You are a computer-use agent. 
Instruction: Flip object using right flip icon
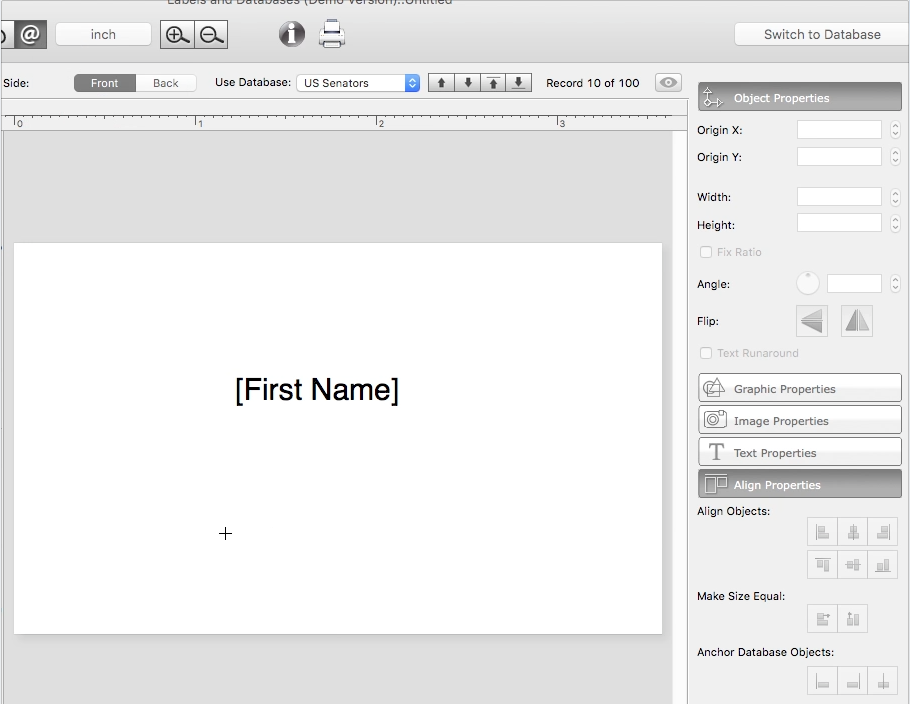tap(857, 321)
